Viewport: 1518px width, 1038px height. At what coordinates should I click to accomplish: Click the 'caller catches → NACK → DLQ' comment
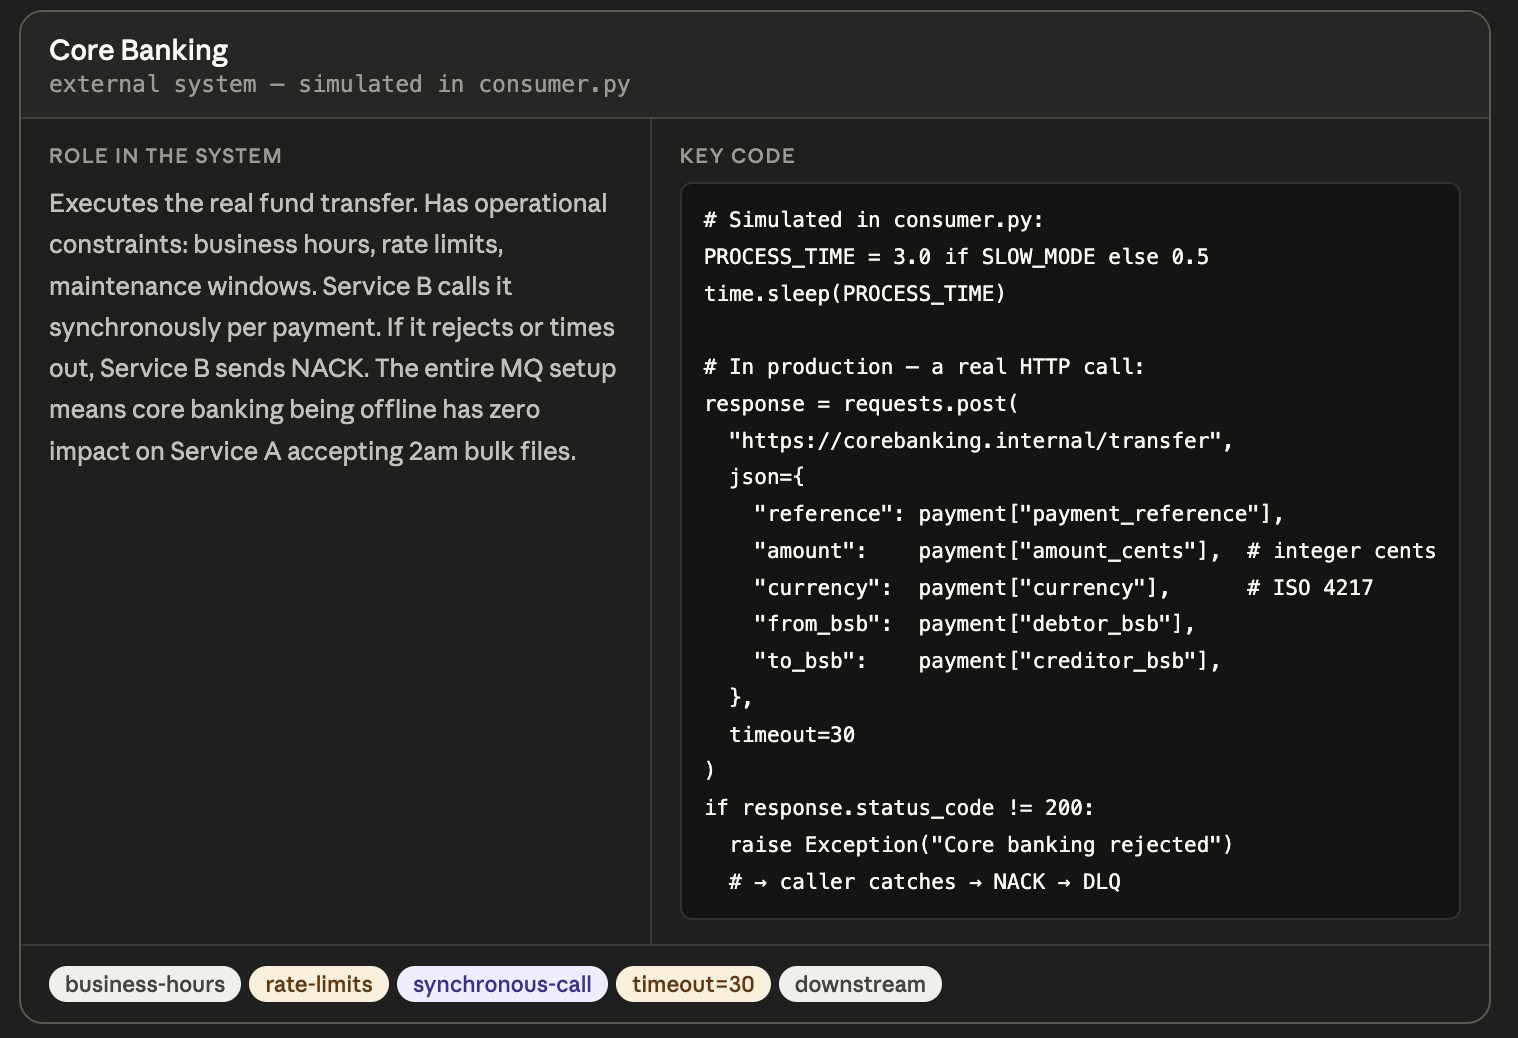click(x=925, y=882)
